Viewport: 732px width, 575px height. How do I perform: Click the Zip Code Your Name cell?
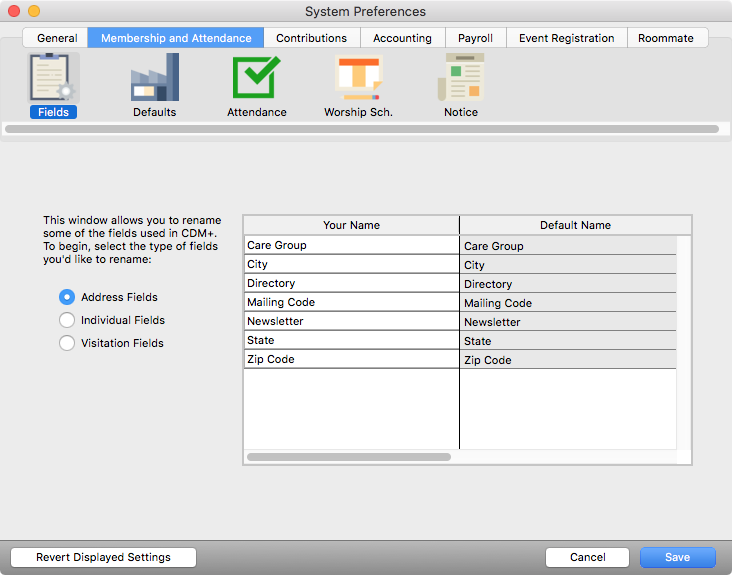(350, 359)
